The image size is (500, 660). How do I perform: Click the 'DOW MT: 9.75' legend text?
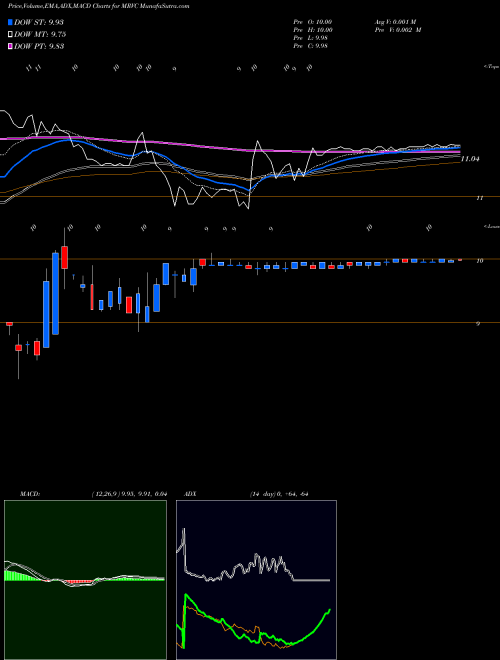[x=40, y=35]
